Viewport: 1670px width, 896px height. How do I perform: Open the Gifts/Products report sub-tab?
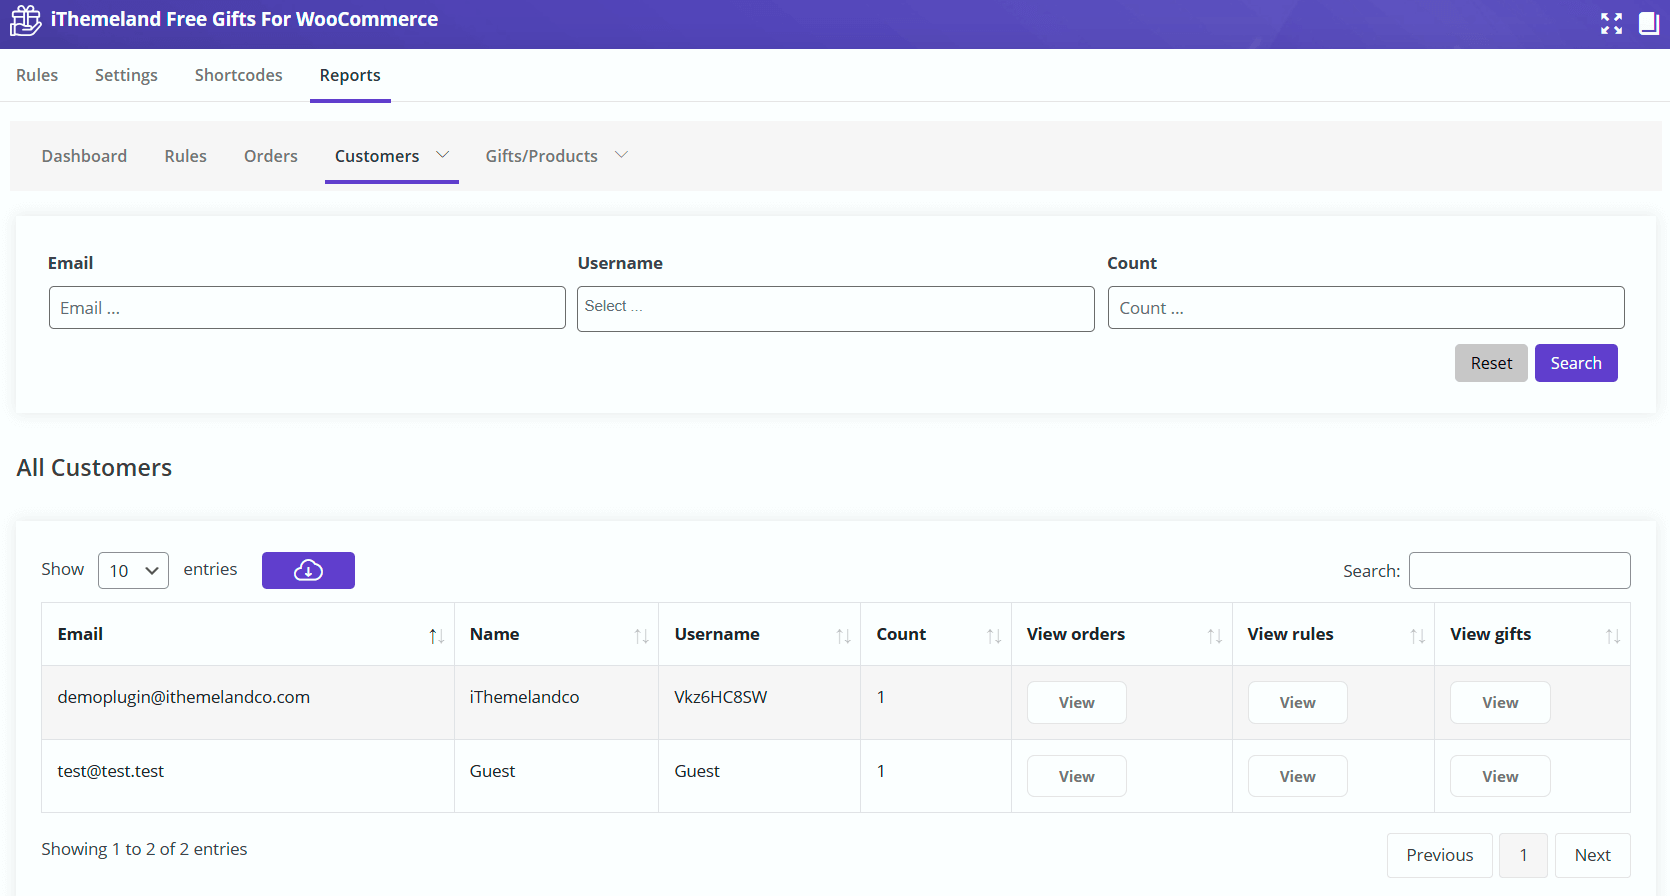541,156
